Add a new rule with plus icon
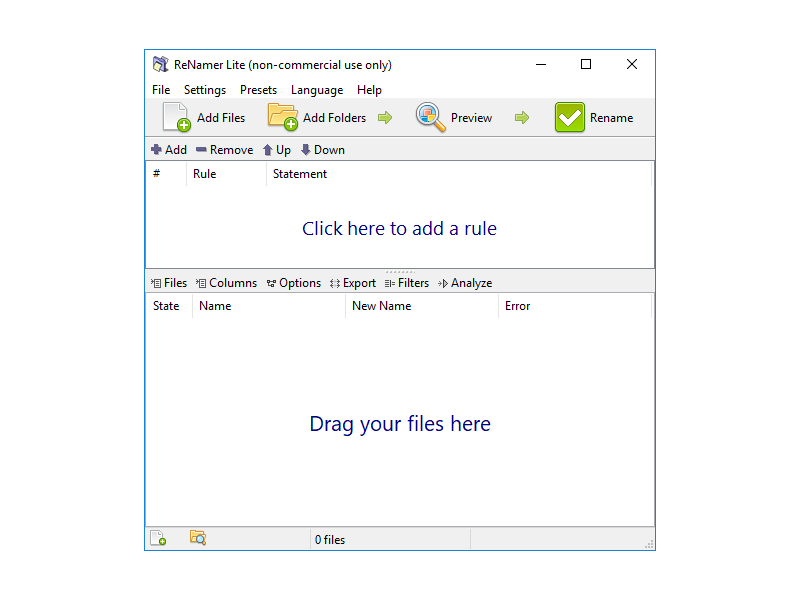 168,150
